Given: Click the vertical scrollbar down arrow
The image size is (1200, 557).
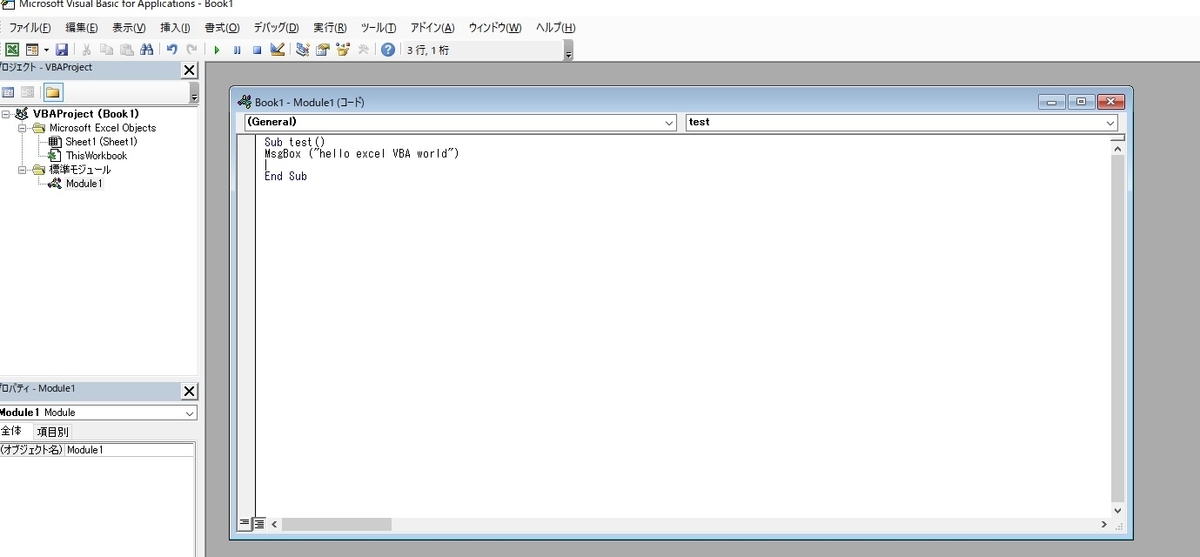Looking at the screenshot, I should point(1118,510).
